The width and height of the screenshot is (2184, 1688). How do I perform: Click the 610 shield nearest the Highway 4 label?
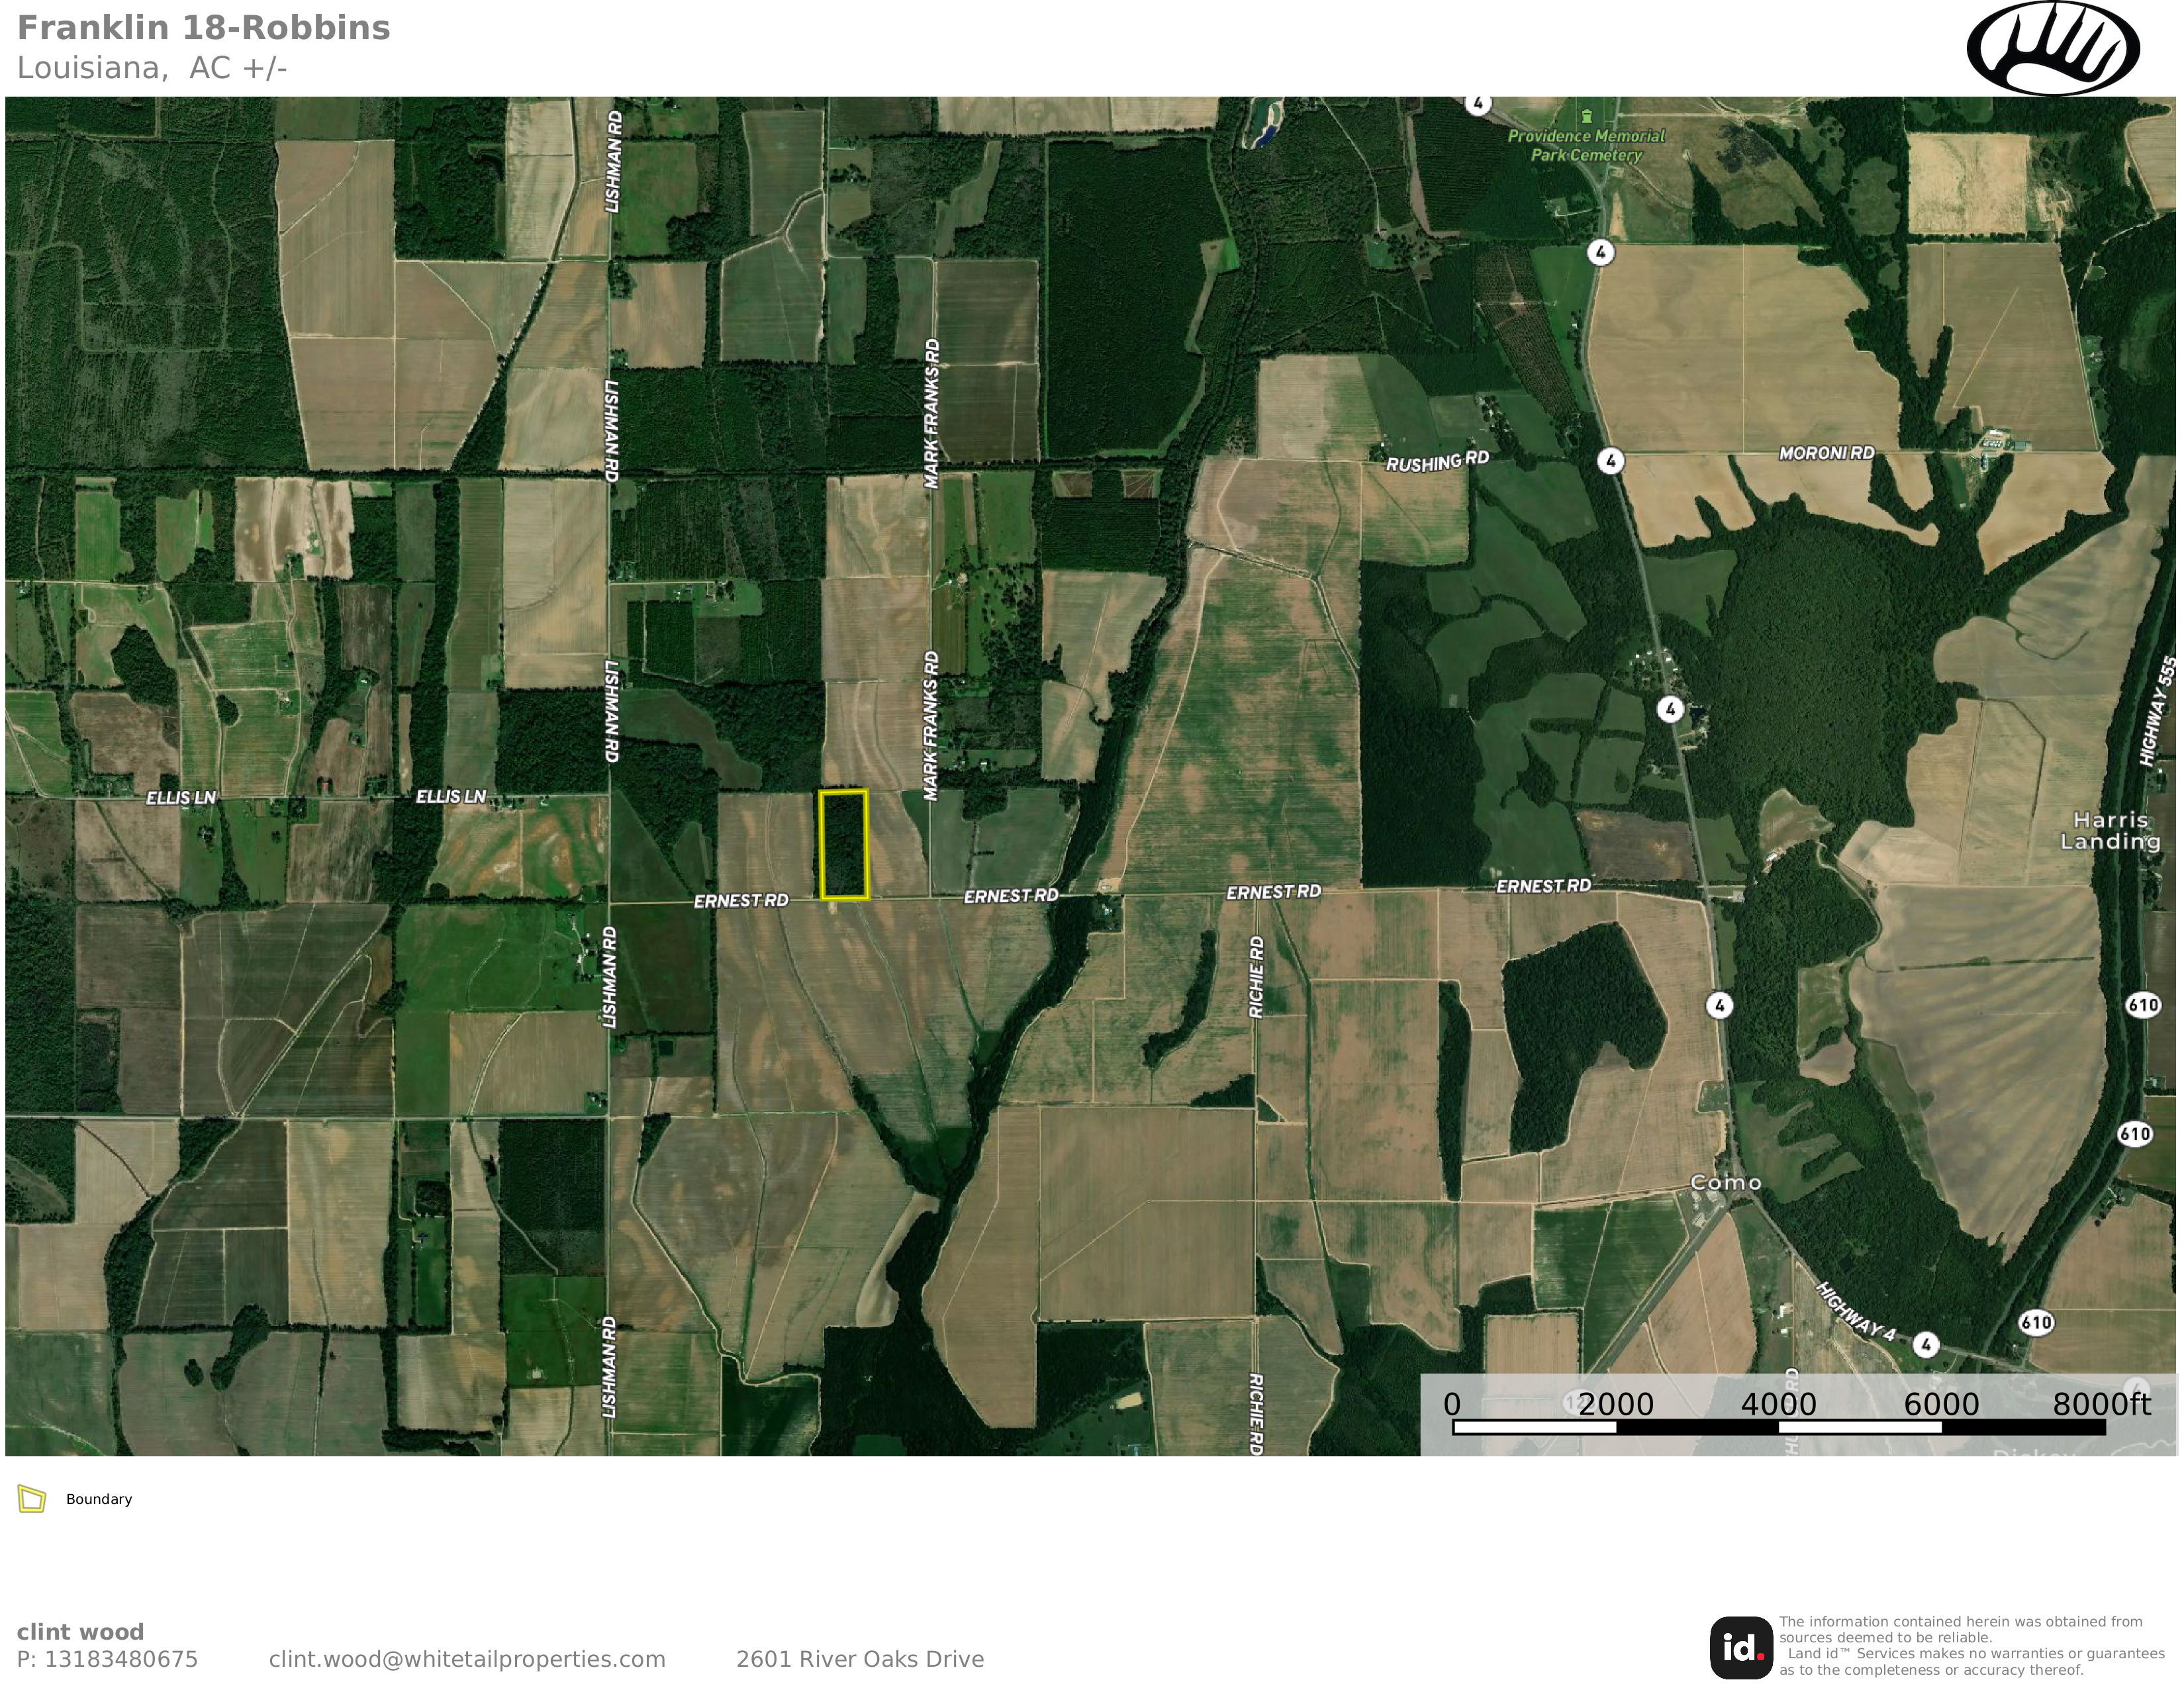pos(2036,1323)
